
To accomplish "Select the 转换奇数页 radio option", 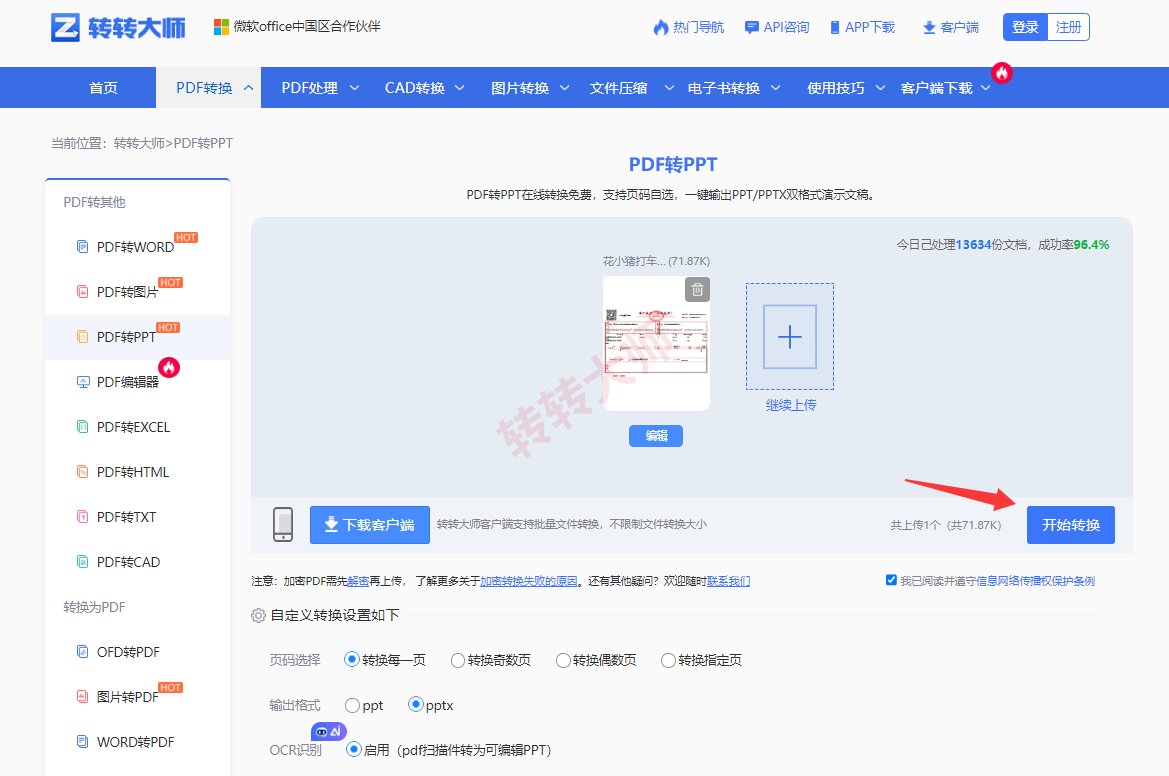I will point(458,660).
